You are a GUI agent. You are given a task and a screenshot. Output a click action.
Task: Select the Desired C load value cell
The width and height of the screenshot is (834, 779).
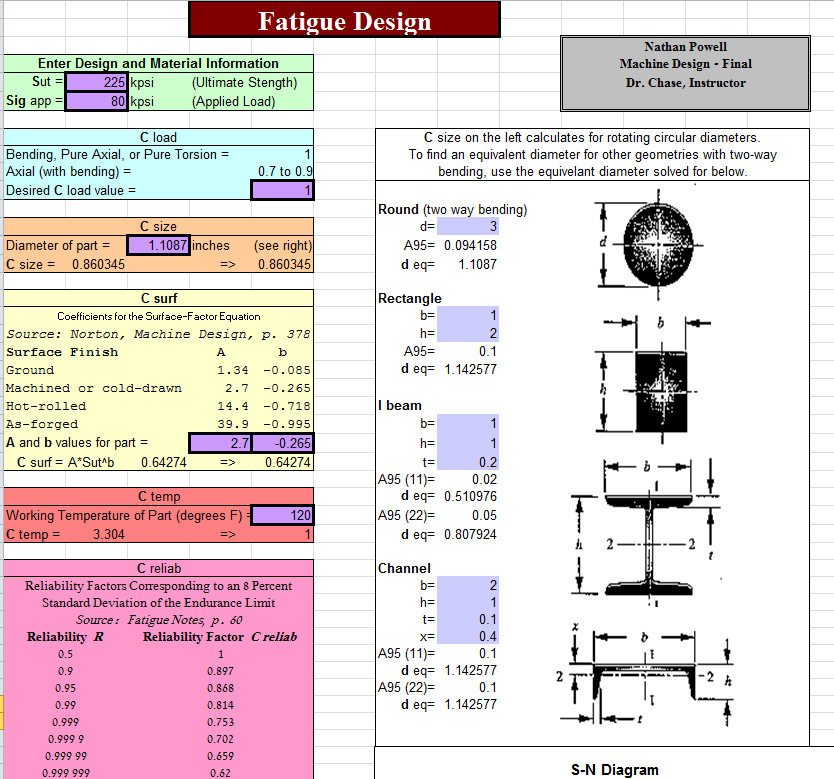pyautogui.click(x=281, y=190)
